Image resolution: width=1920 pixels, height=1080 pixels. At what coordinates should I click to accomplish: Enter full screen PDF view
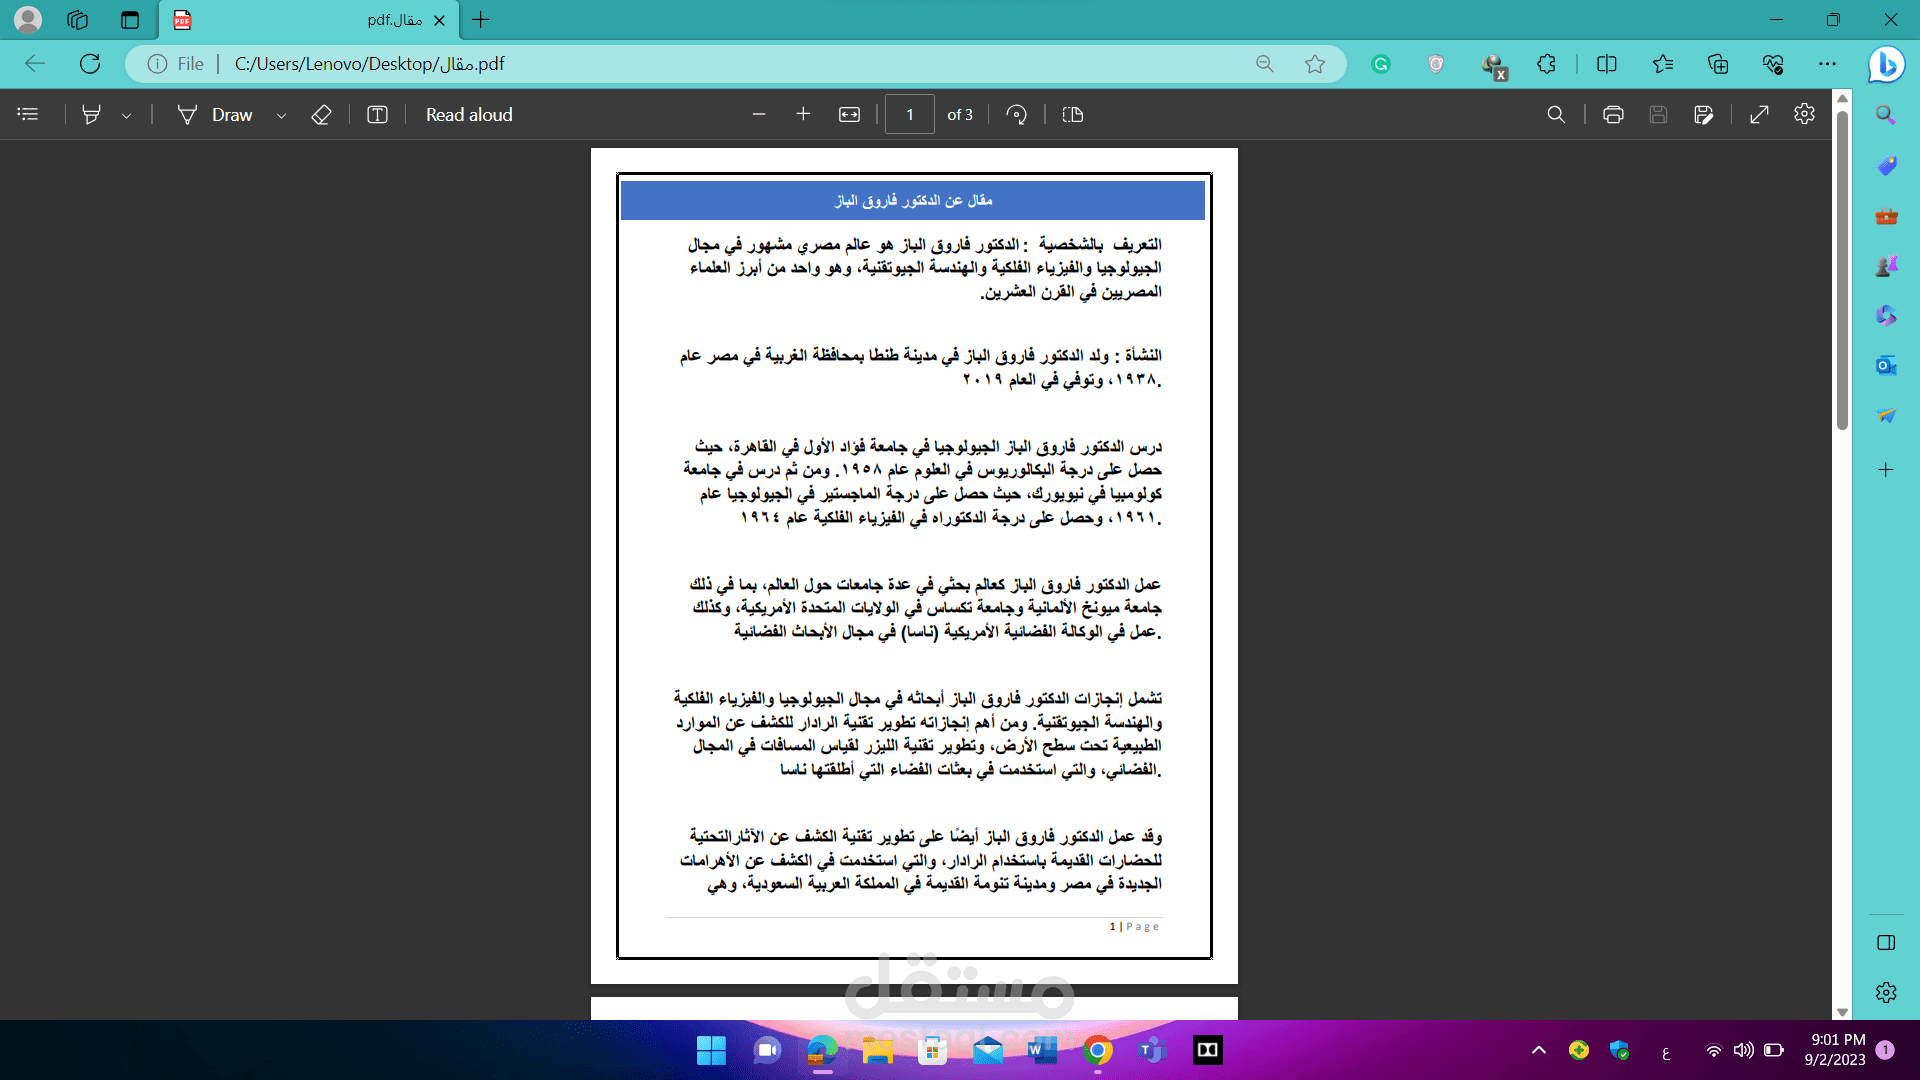1759,115
